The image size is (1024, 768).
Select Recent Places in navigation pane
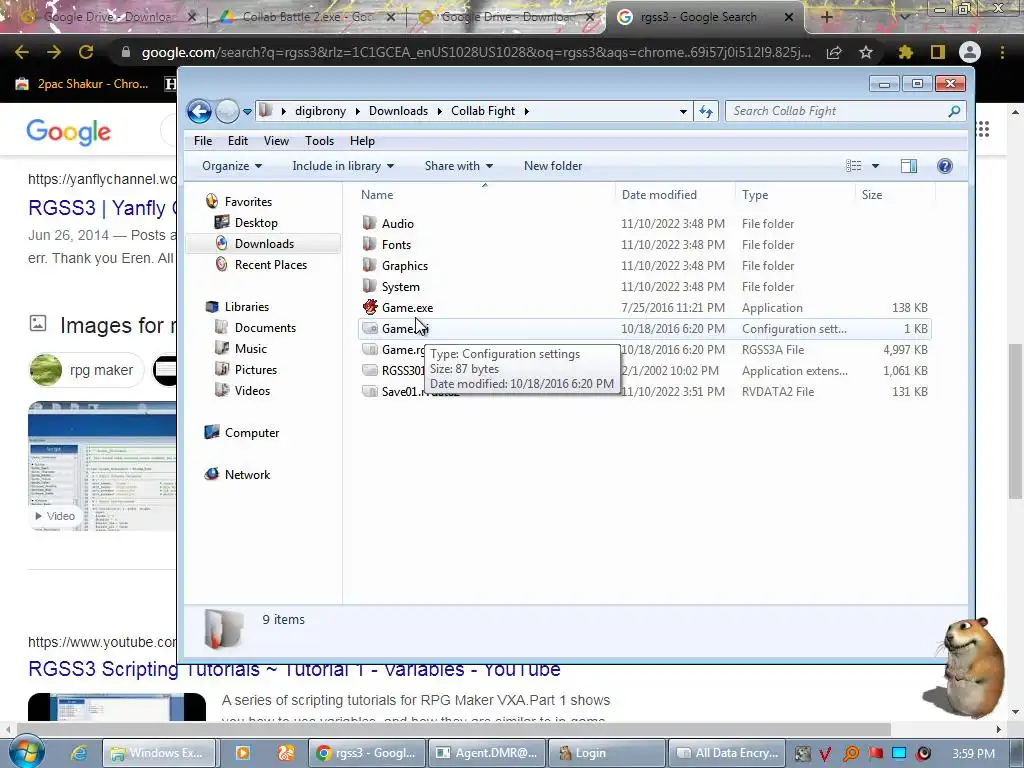pyautogui.click(x=270, y=264)
